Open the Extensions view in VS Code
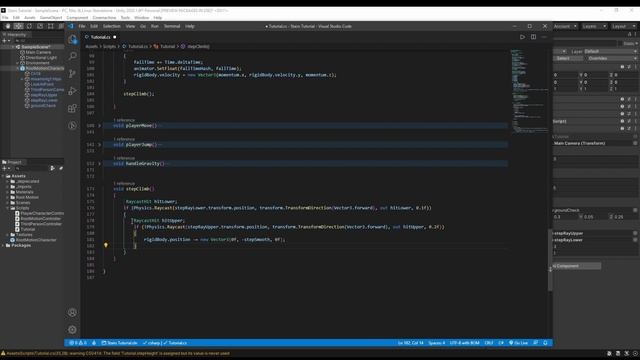The width and height of the screenshot is (640, 360). [x=72, y=108]
